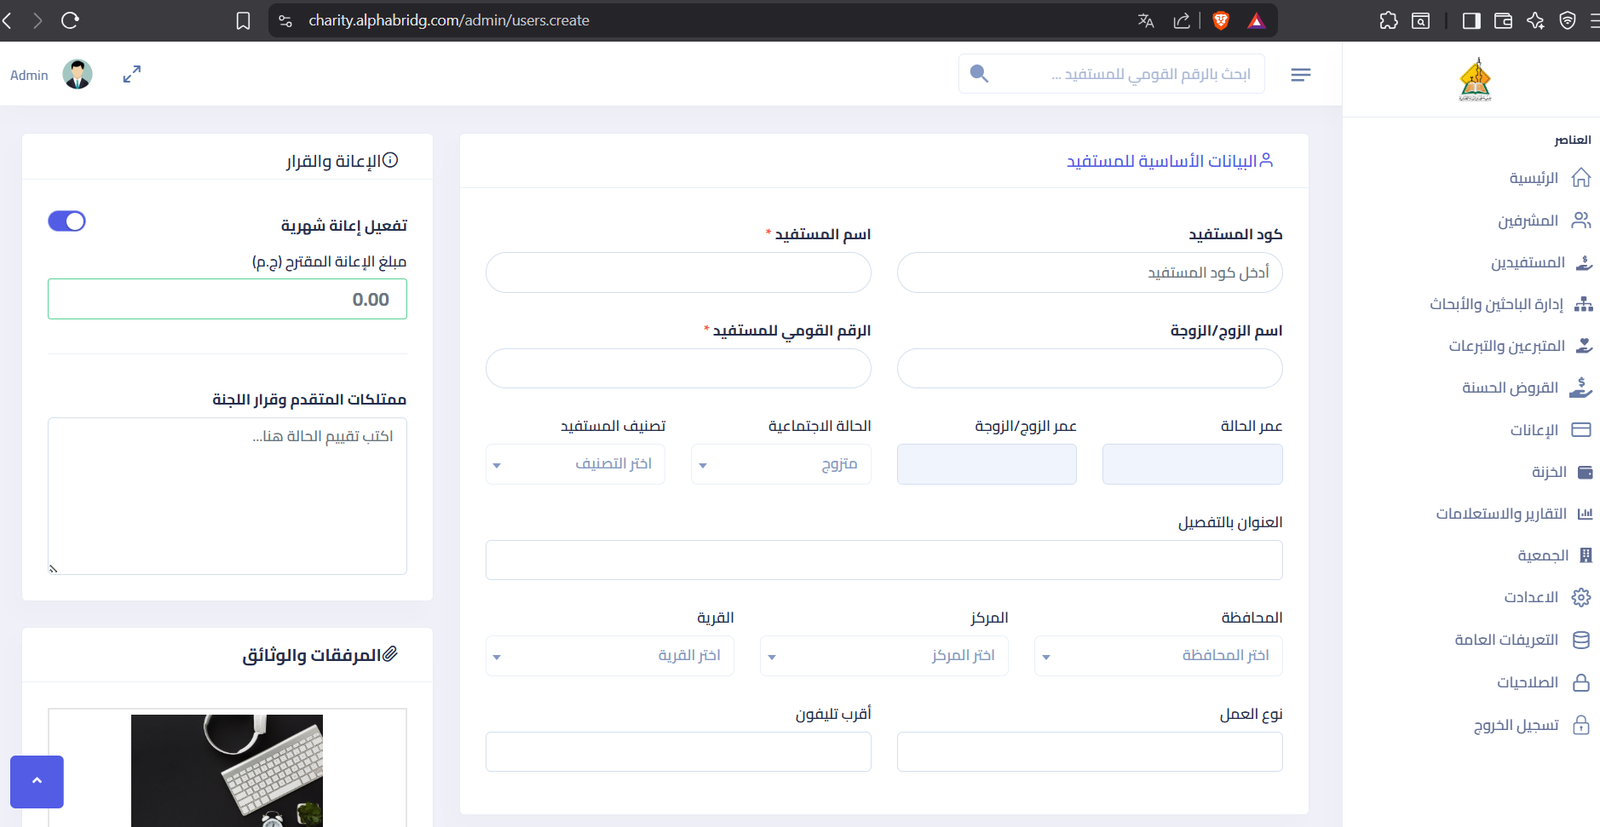Click the browser address bar URL
This screenshot has height=827, width=1600.
click(449, 20)
